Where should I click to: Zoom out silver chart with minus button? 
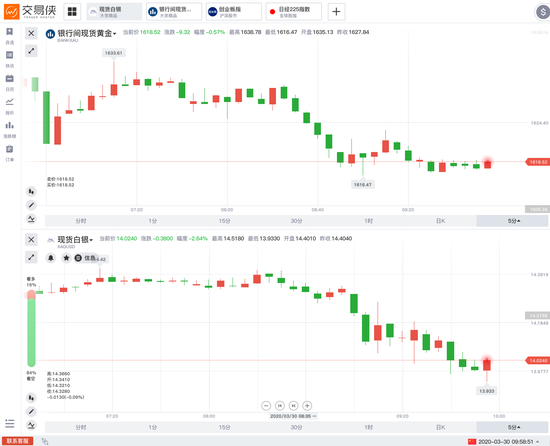[x=266, y=406]
